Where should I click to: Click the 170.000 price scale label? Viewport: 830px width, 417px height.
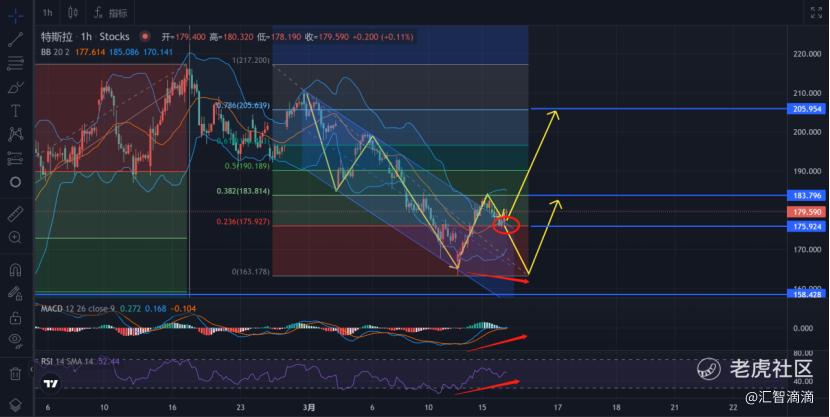coord(807,249)
